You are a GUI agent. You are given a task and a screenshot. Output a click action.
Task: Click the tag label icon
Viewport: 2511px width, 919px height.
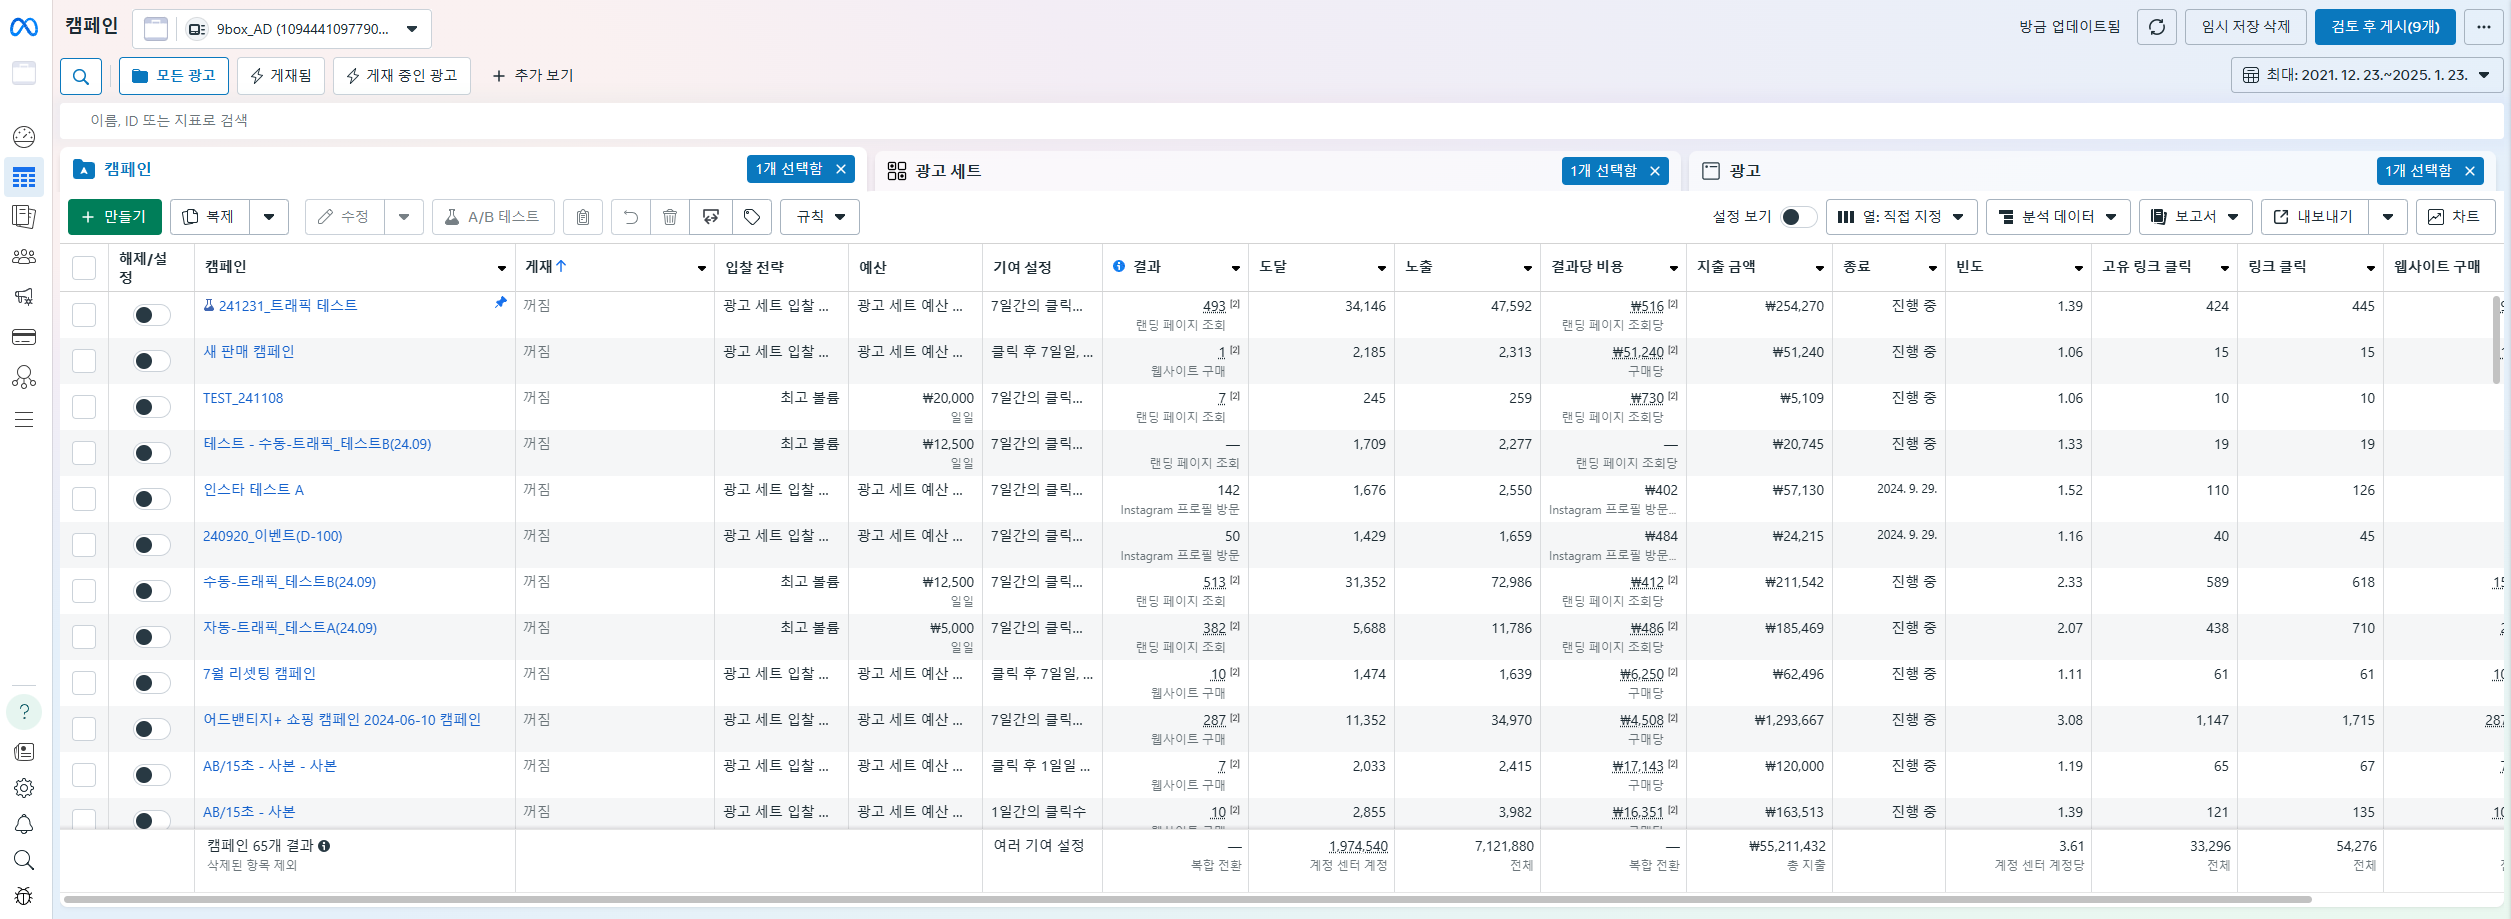pyautogui.click(x=752, y=217)
